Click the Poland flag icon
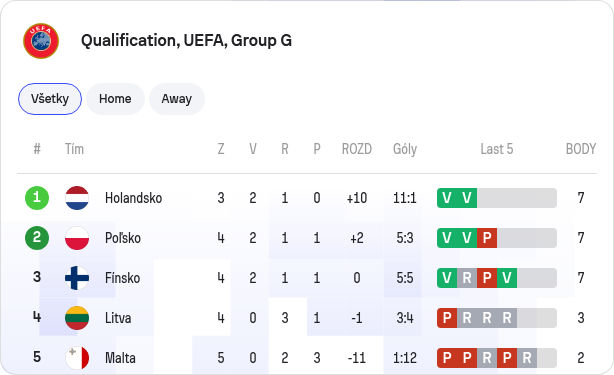Screen dimensions: 614x375 77,238
